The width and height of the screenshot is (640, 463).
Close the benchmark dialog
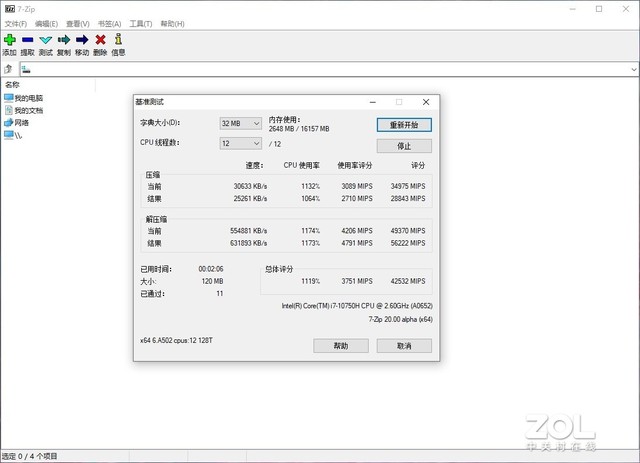(x=426, y=102)
